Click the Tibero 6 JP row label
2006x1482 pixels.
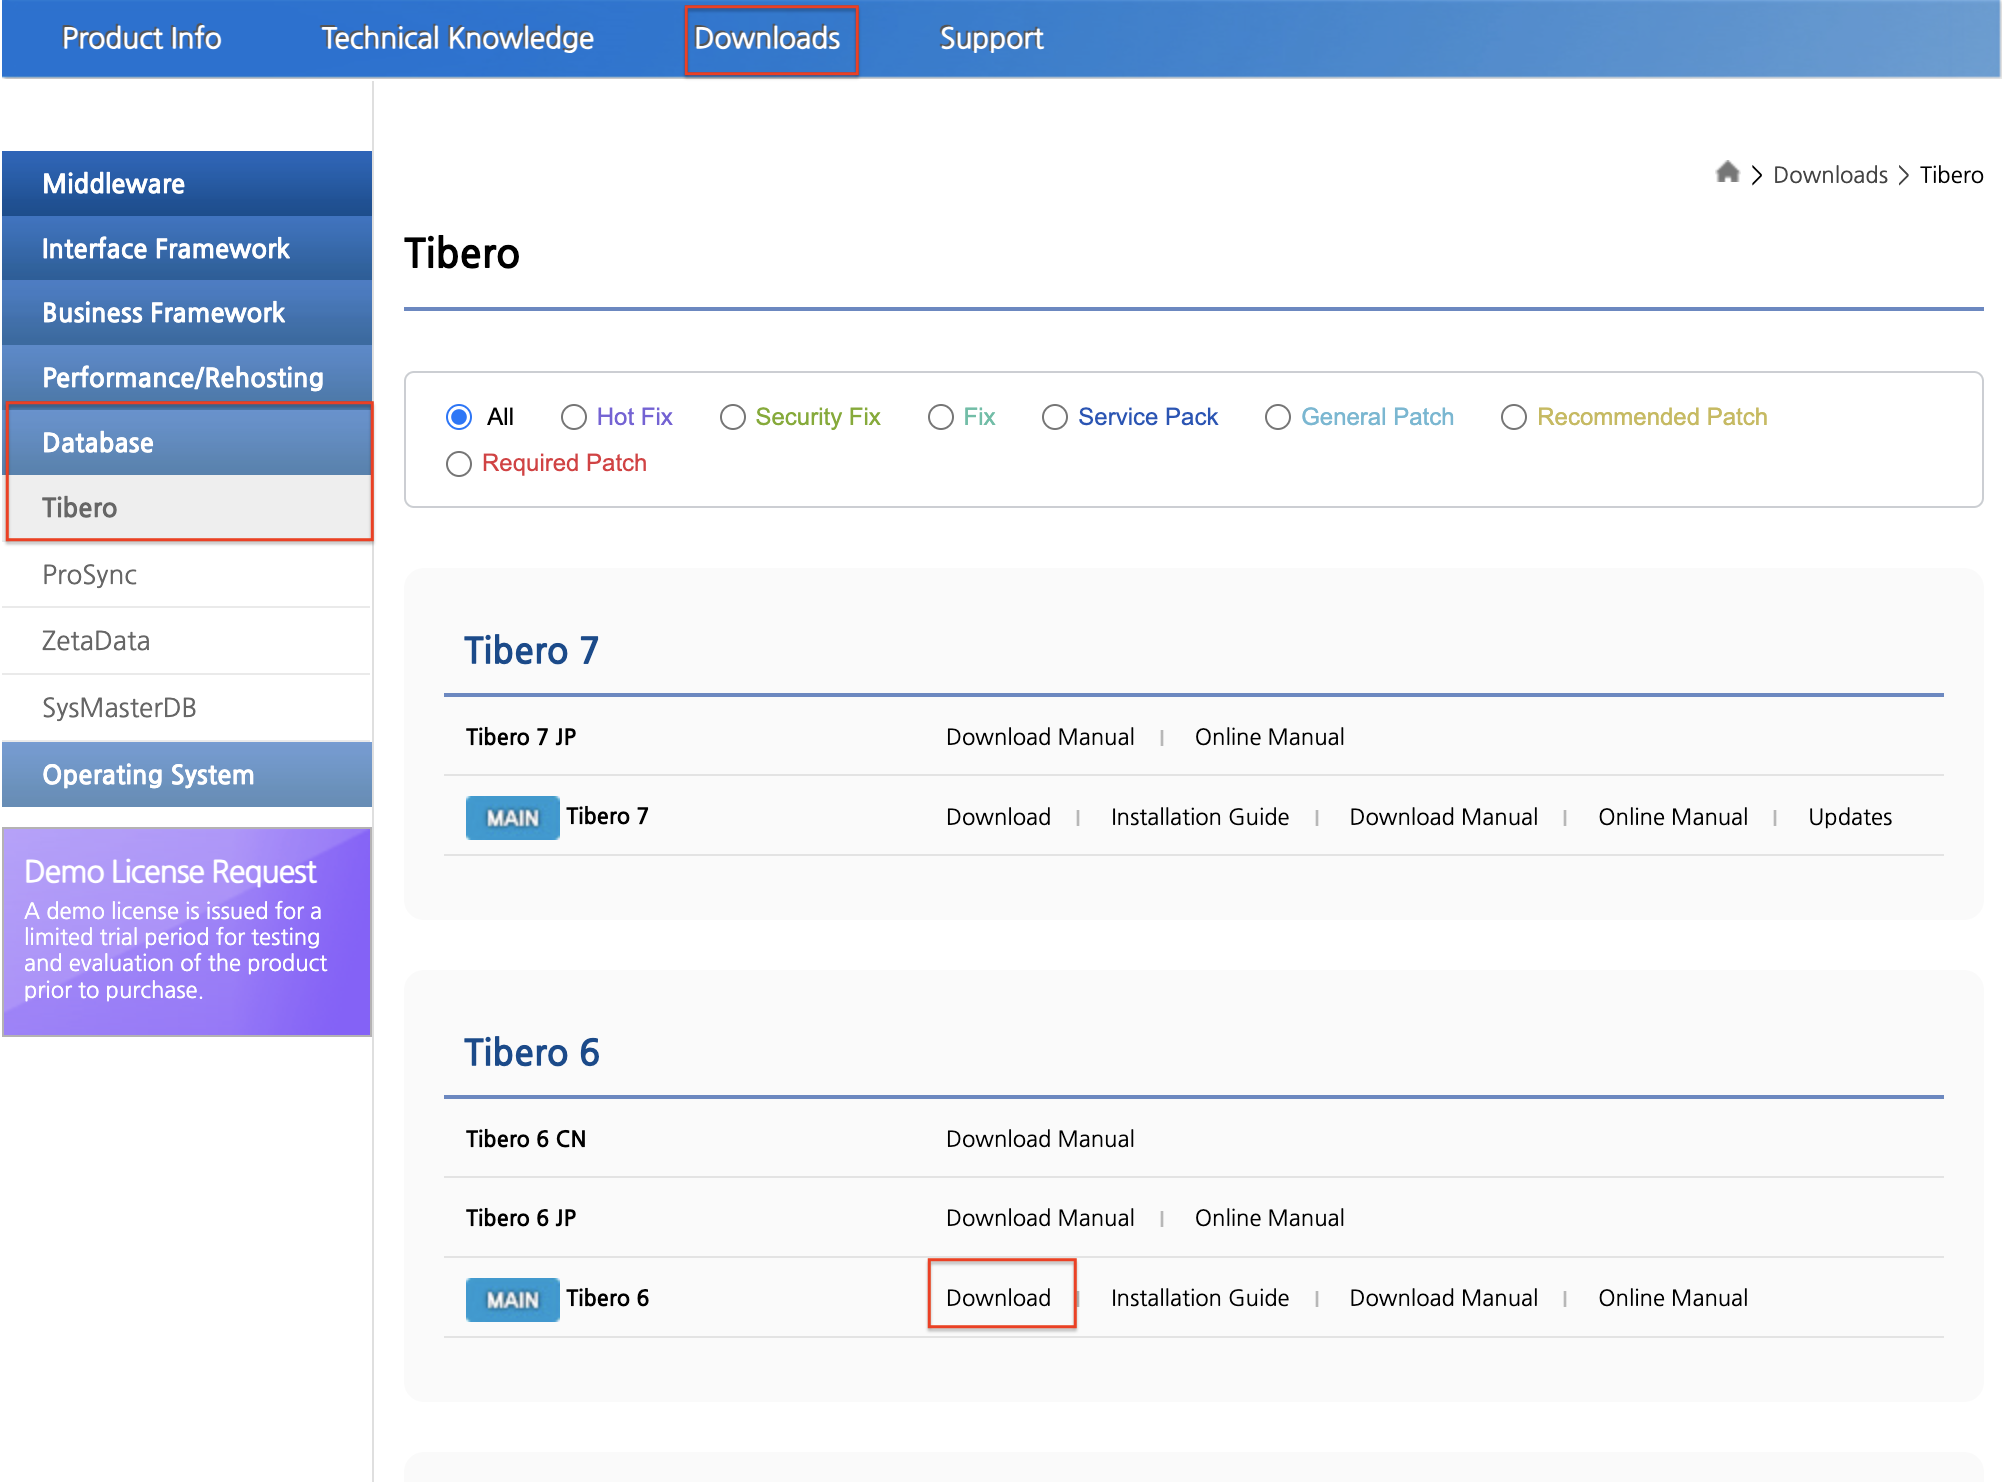coord(521,1218)
